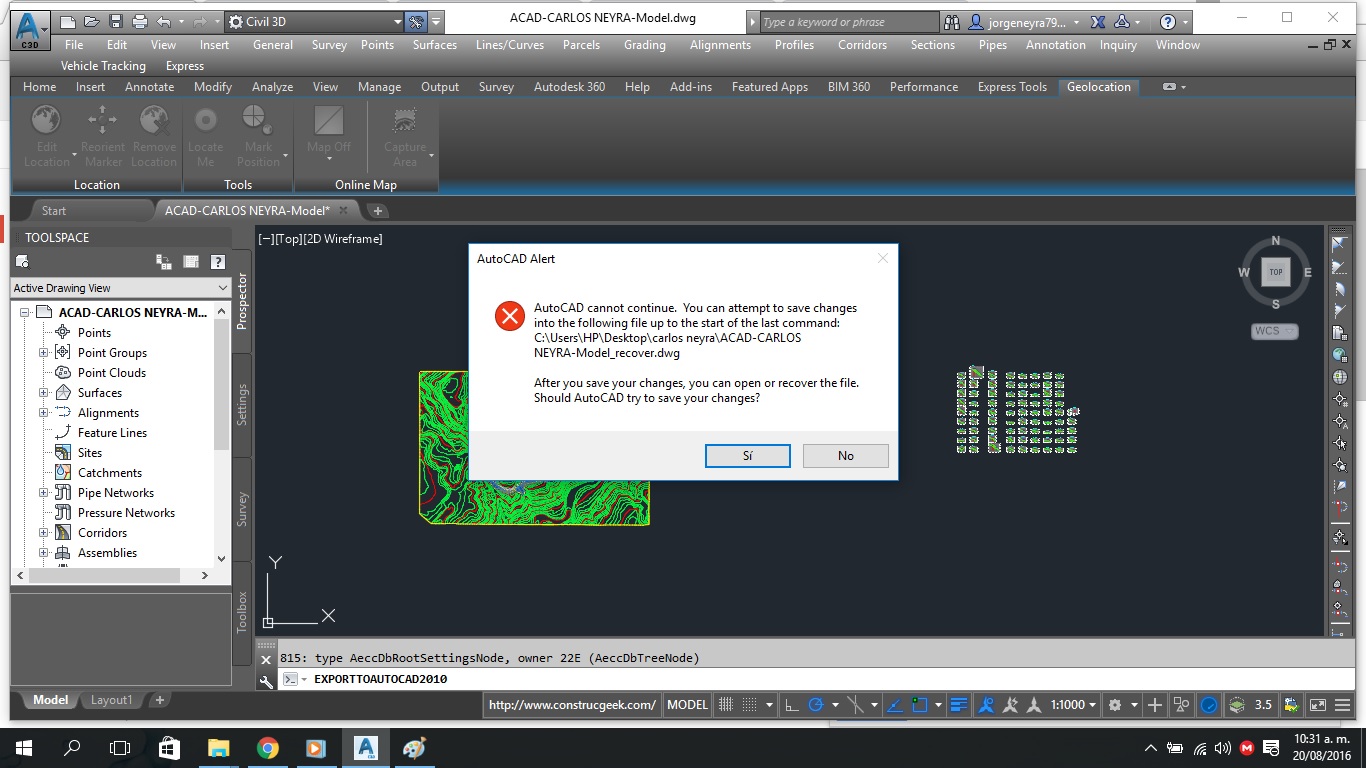Open the C3D application menu button
This screenshot has height=768, width=1366.
[x=31, y=29]
